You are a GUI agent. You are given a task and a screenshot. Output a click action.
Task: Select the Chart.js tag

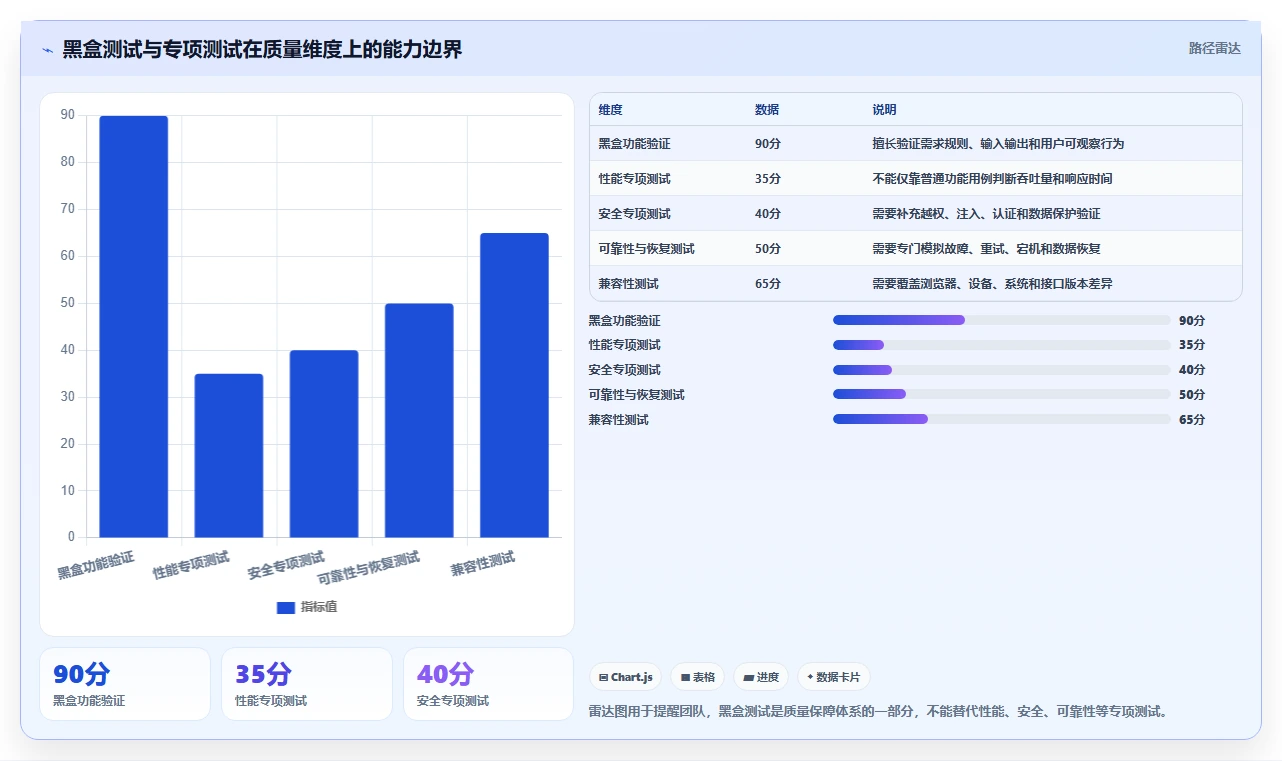click(x=625, y=677)
